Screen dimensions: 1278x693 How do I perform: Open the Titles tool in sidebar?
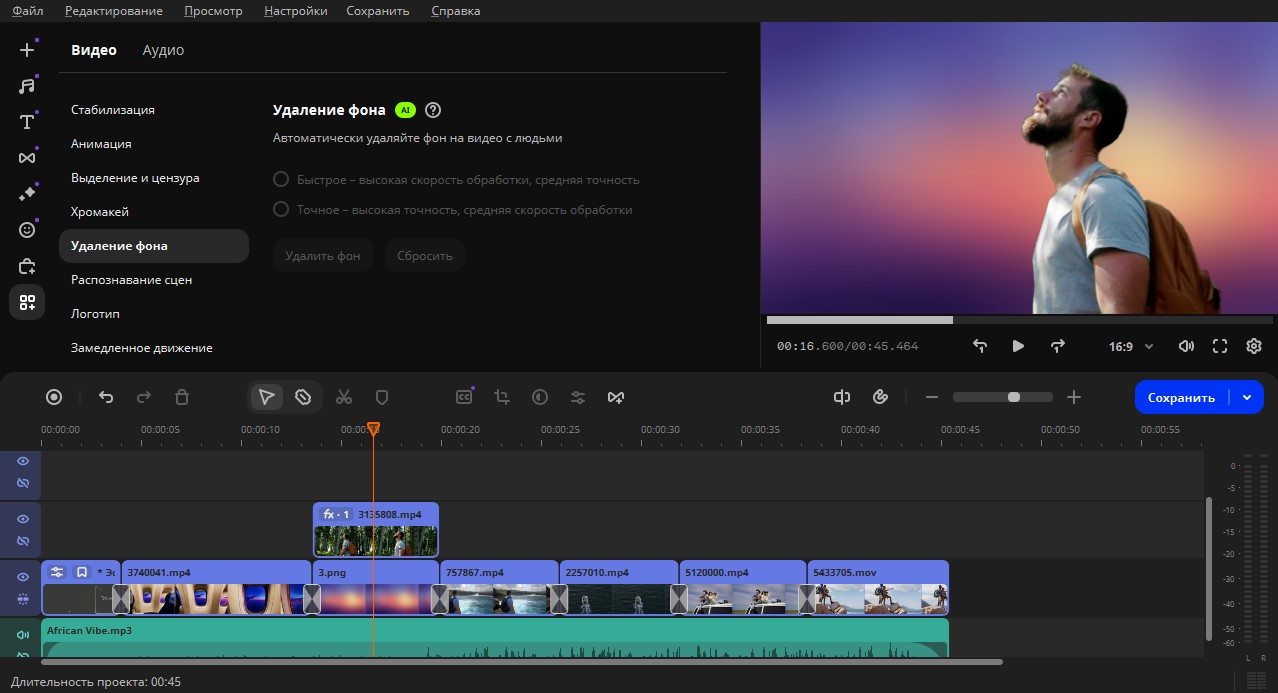click(x=27, y=122)
